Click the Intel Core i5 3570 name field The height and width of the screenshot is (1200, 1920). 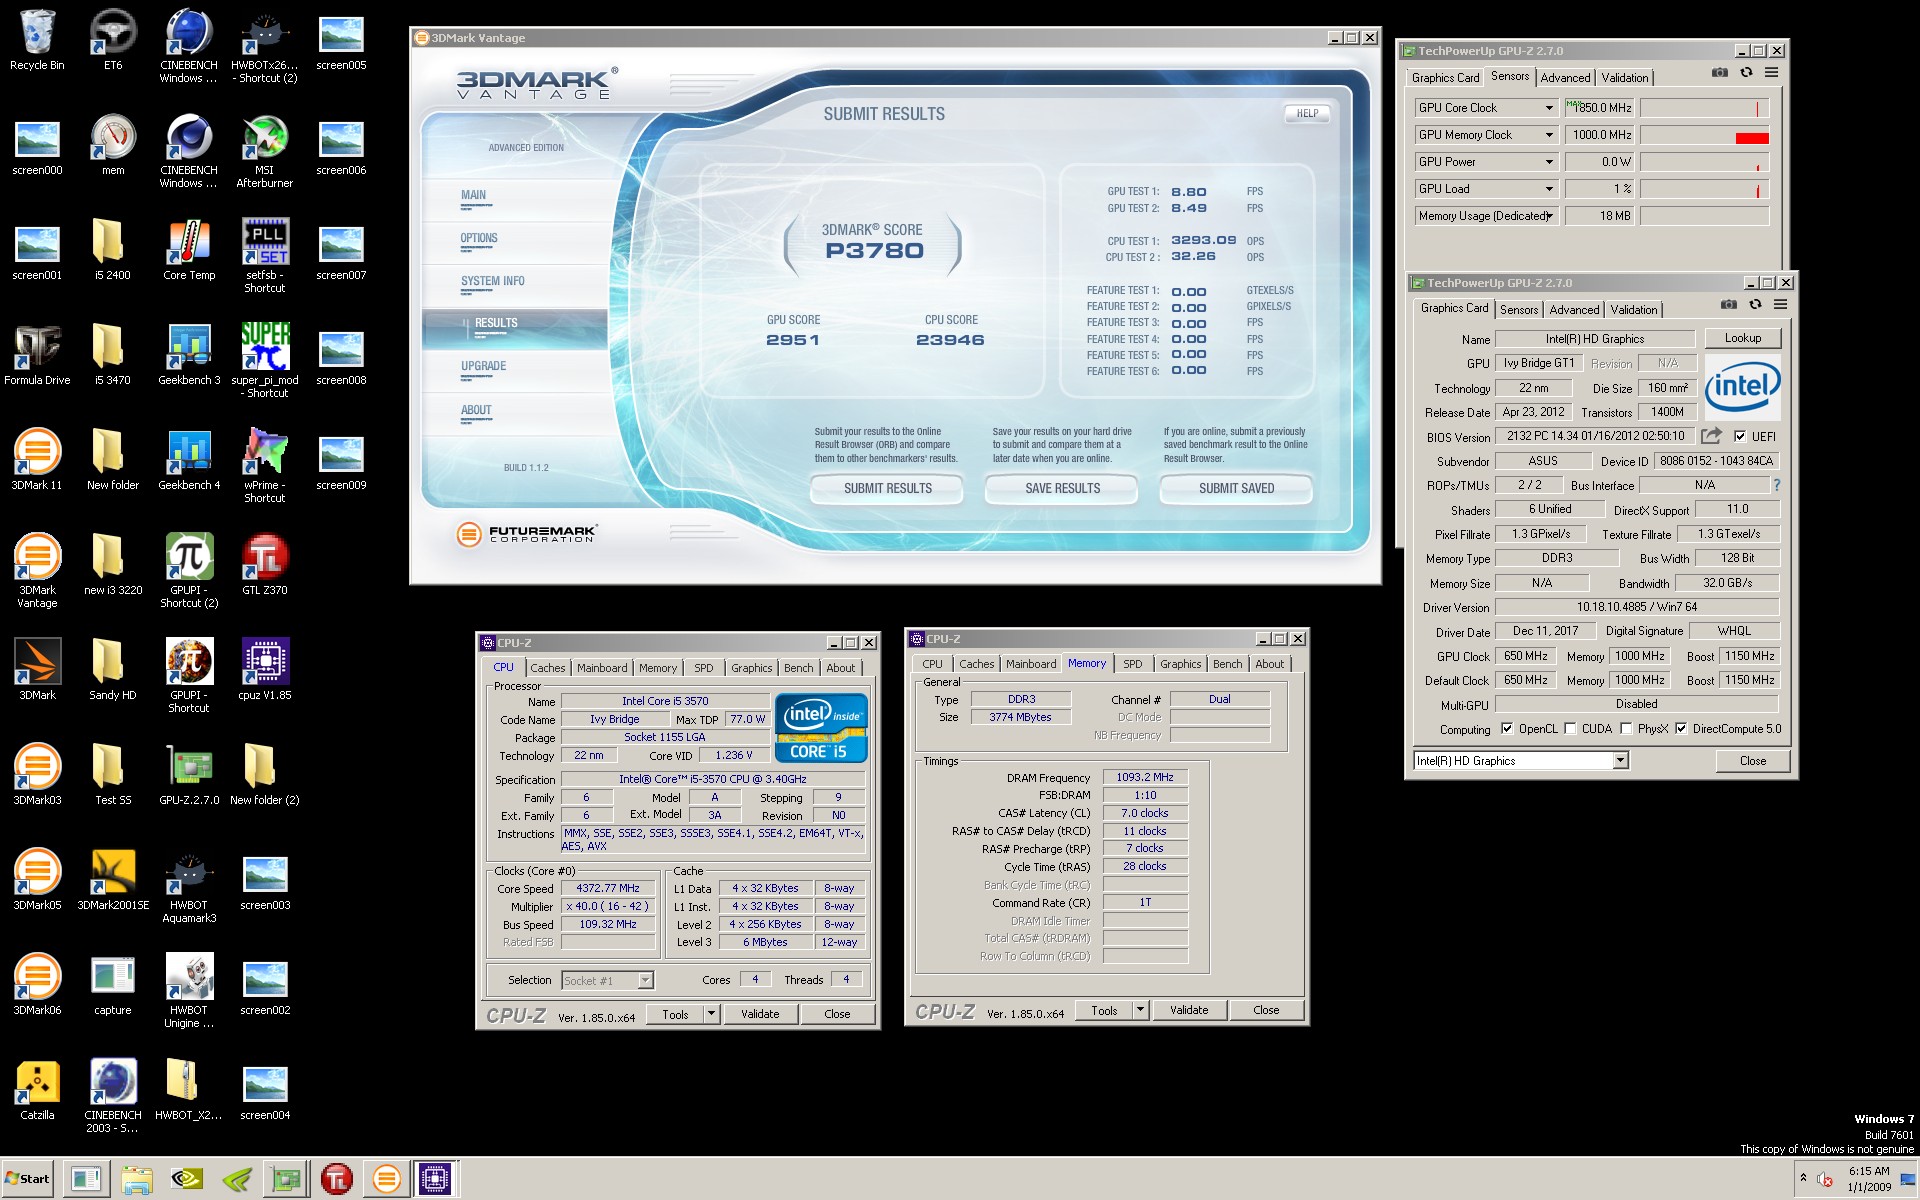(x=665, y=701)
